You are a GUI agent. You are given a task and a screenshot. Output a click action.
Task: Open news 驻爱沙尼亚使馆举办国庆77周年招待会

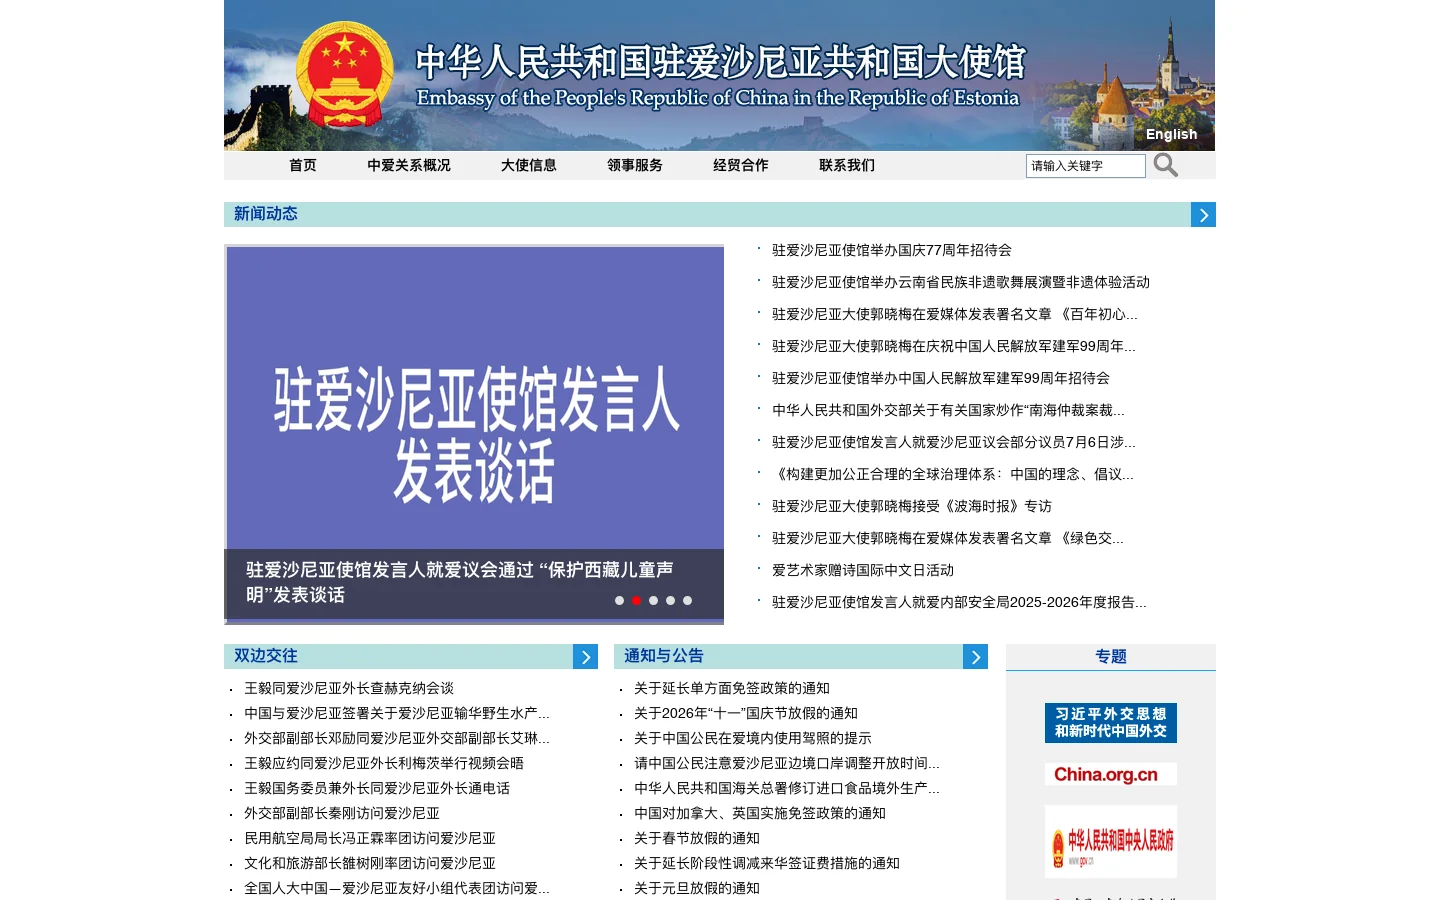tap(892, 251)
